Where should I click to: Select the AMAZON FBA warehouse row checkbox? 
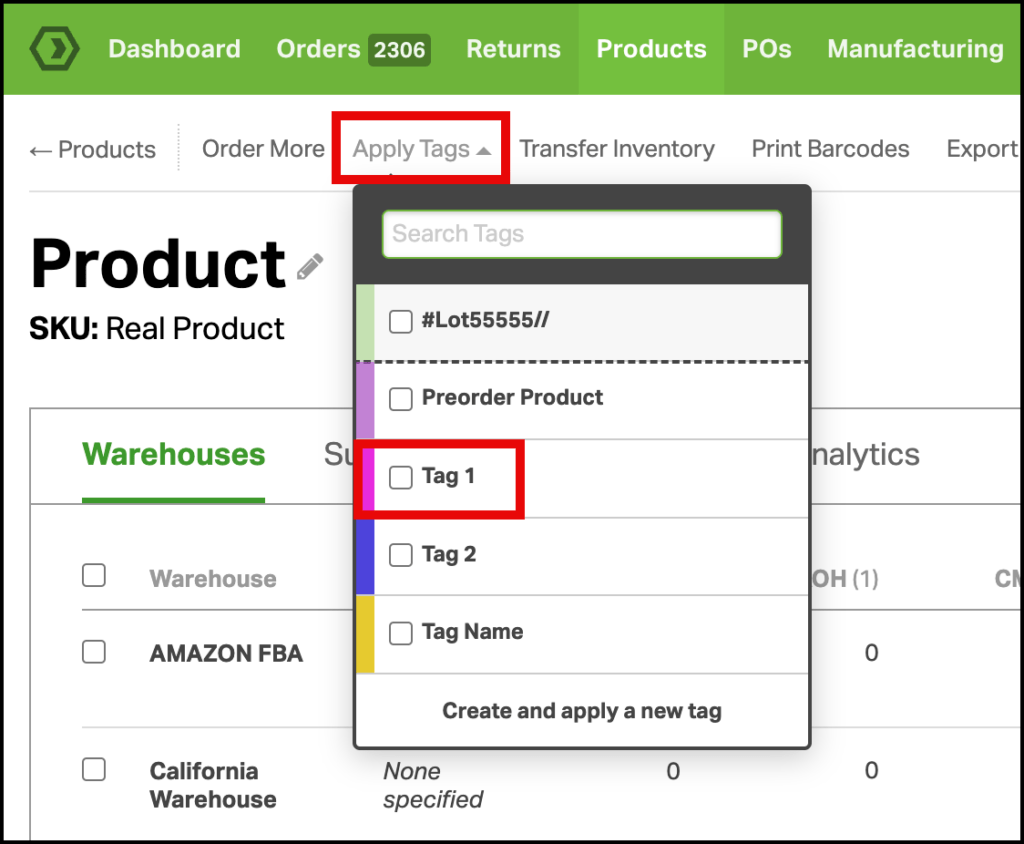point(93,651)
